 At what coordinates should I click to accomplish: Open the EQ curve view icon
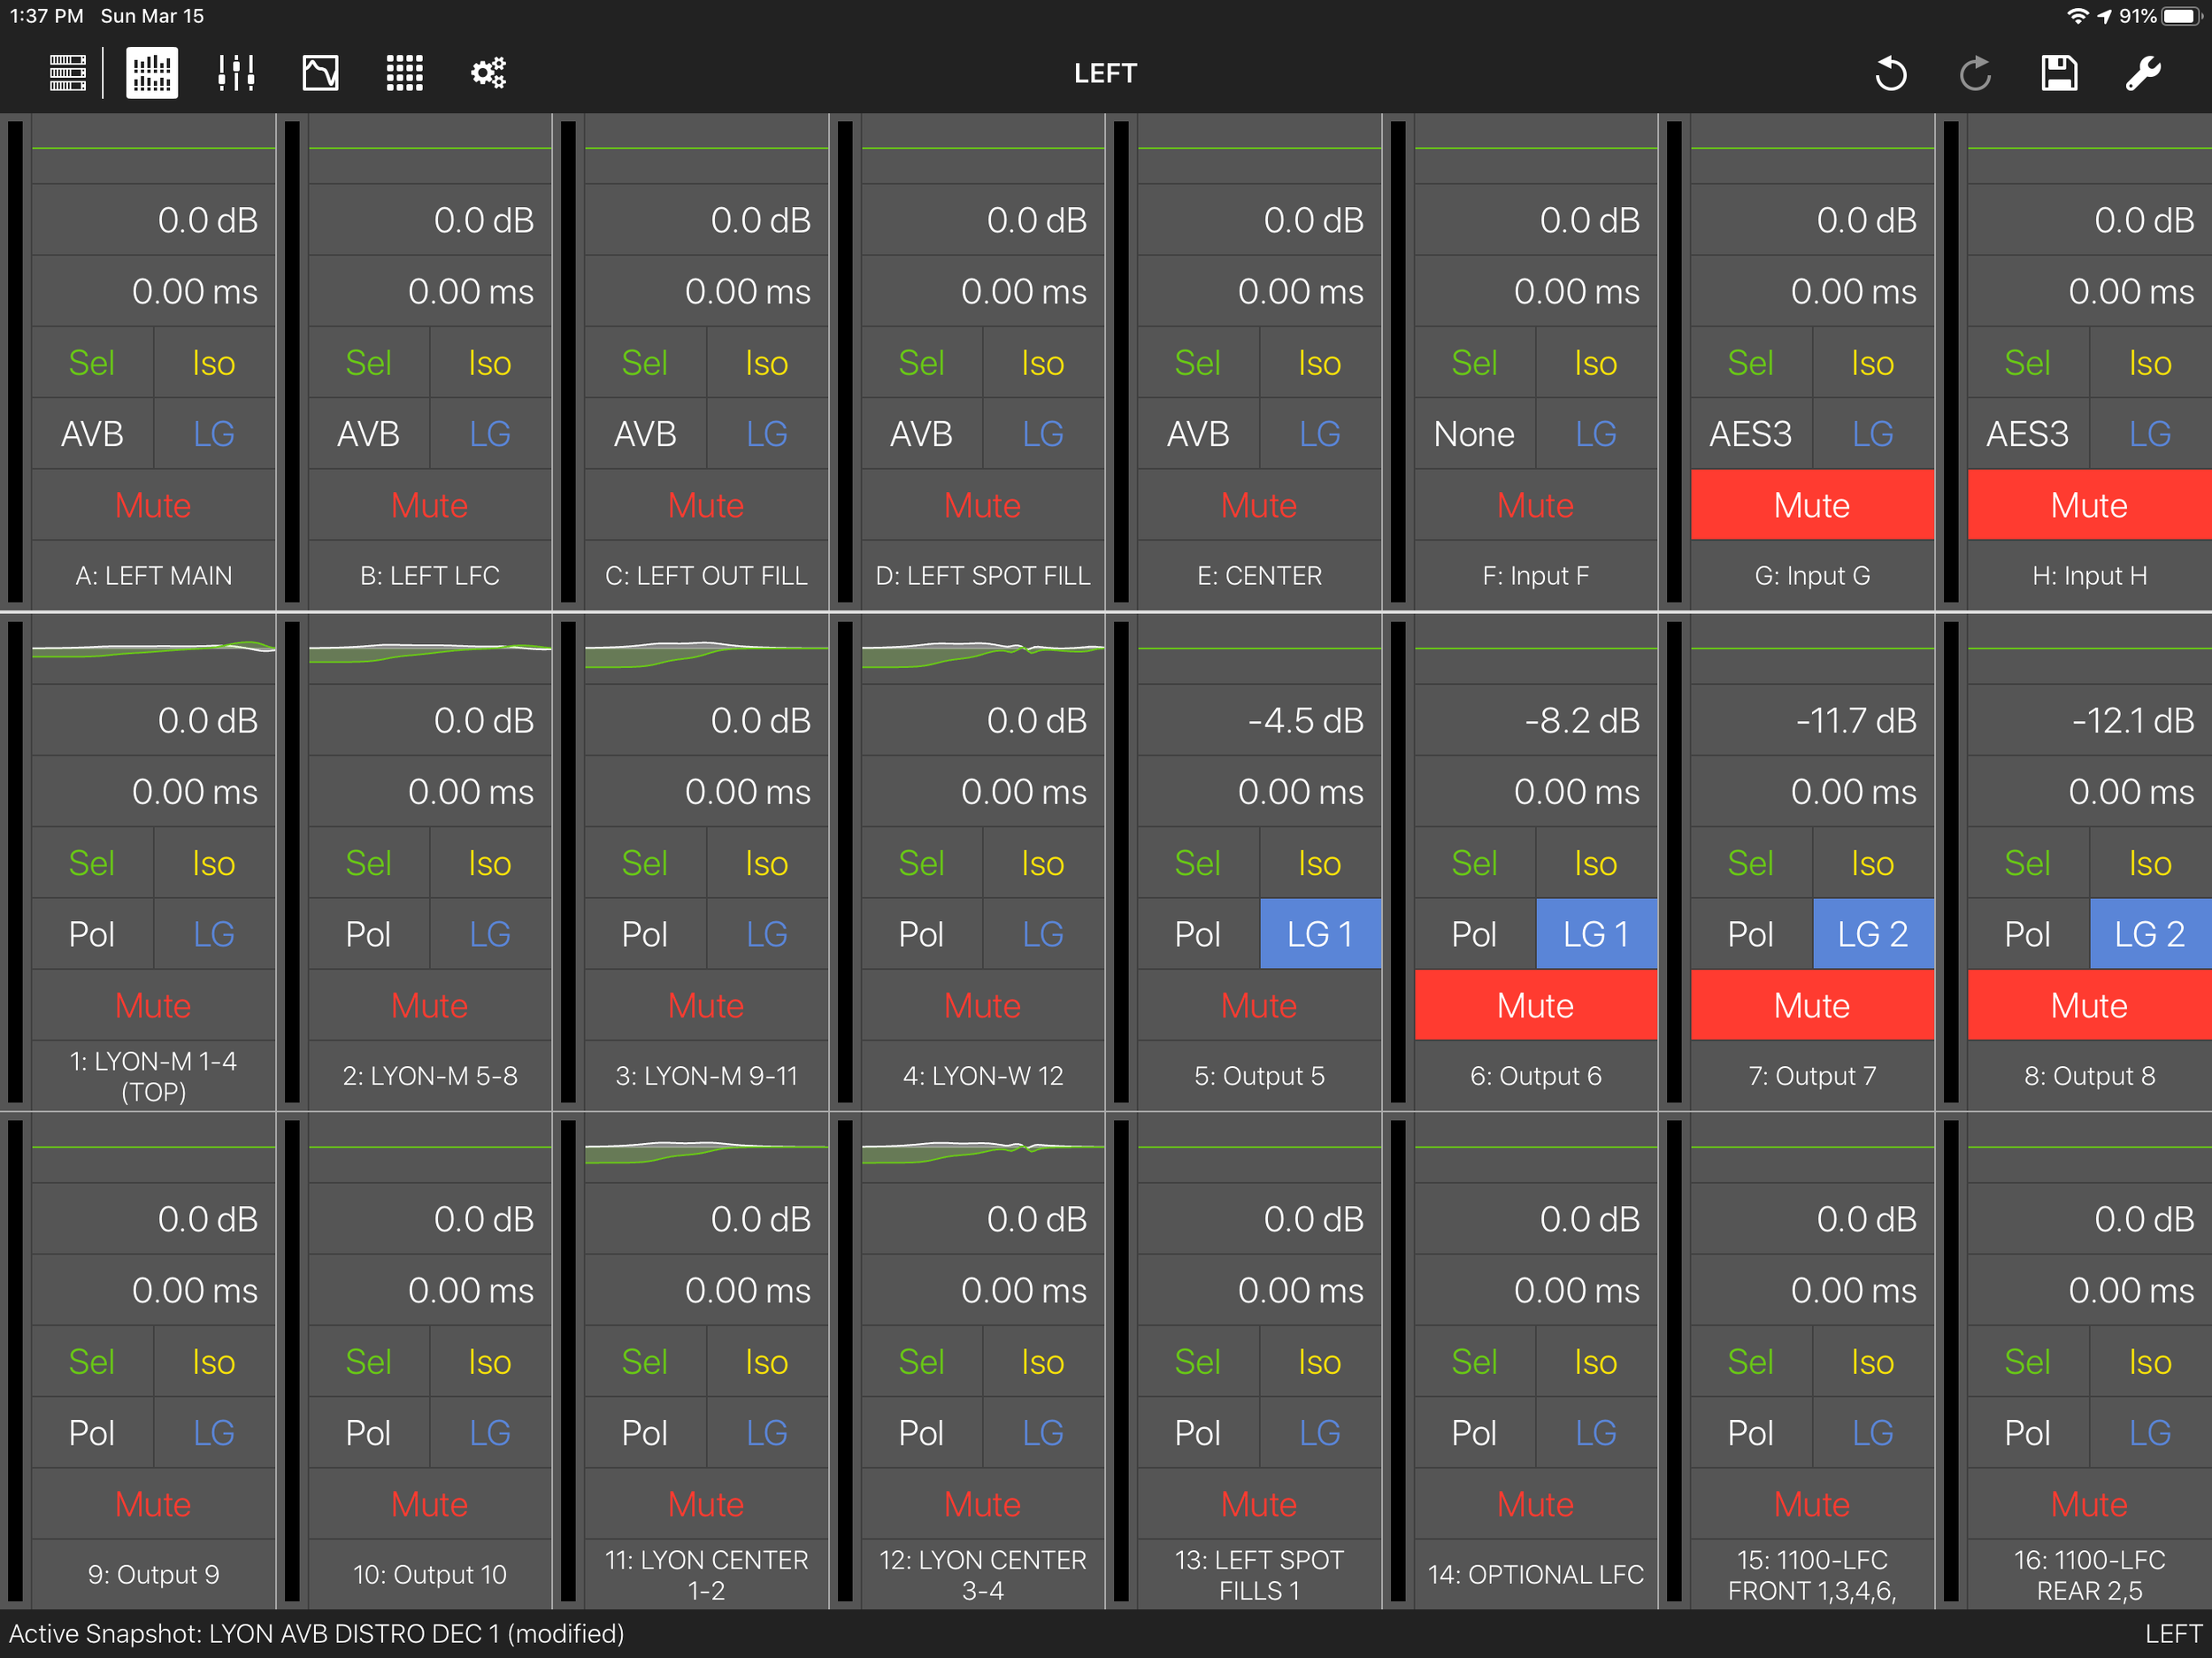(x=320, y=73)
